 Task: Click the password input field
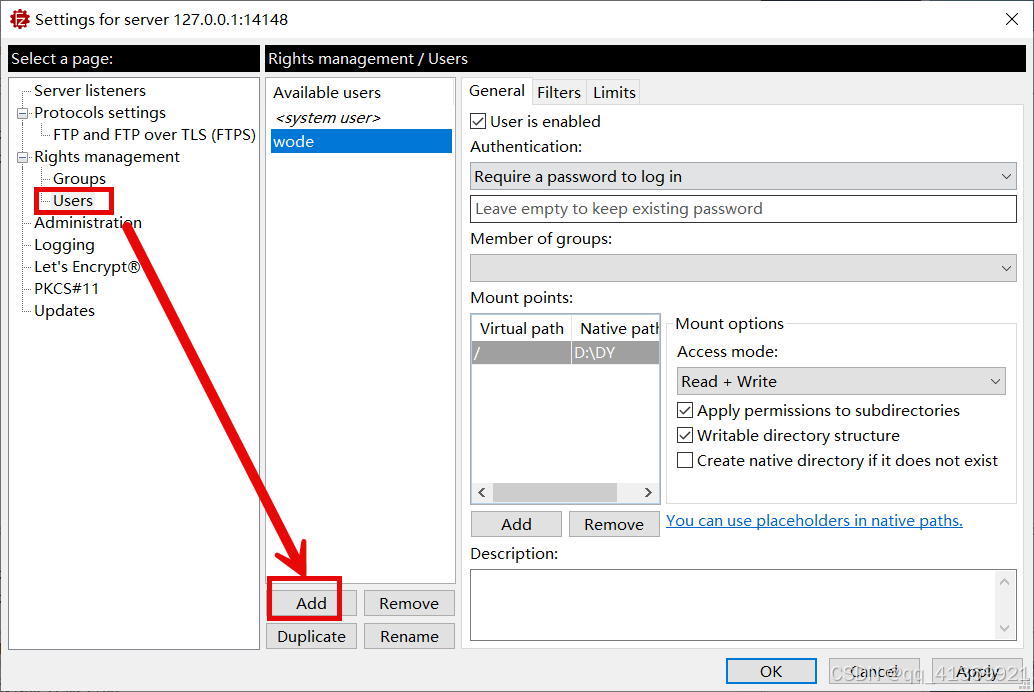[743, 209]
